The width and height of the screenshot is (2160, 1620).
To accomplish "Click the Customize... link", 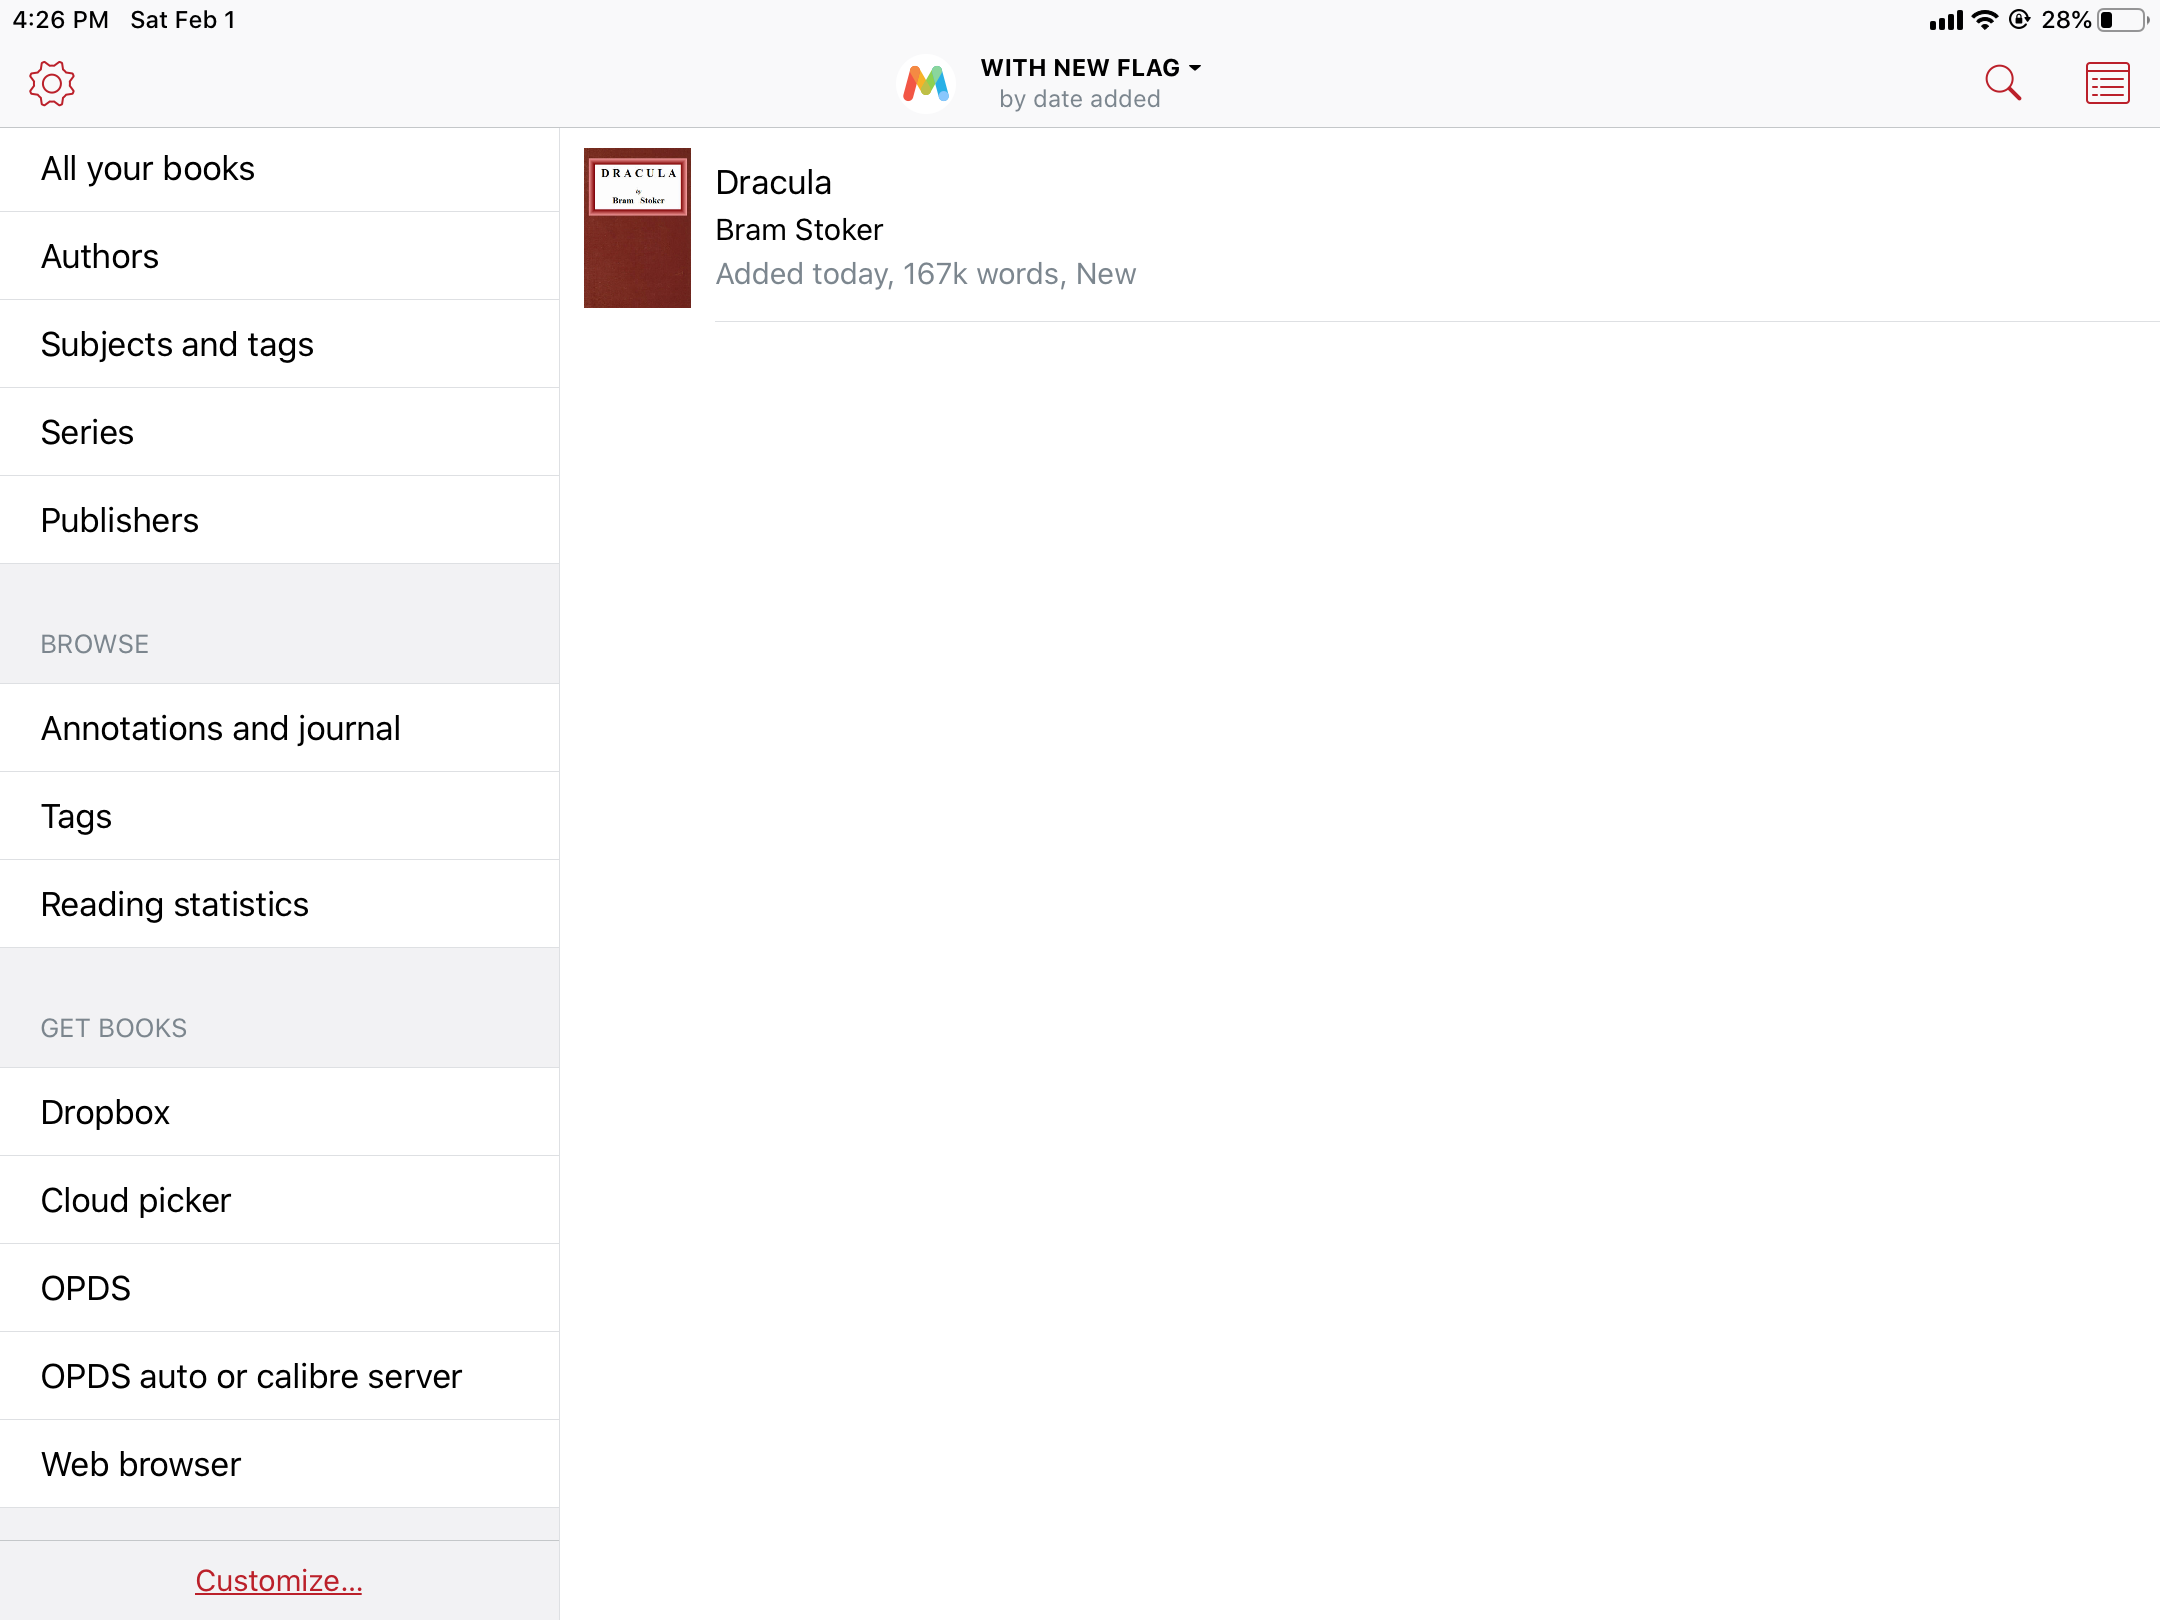I will pos(278,1580).
